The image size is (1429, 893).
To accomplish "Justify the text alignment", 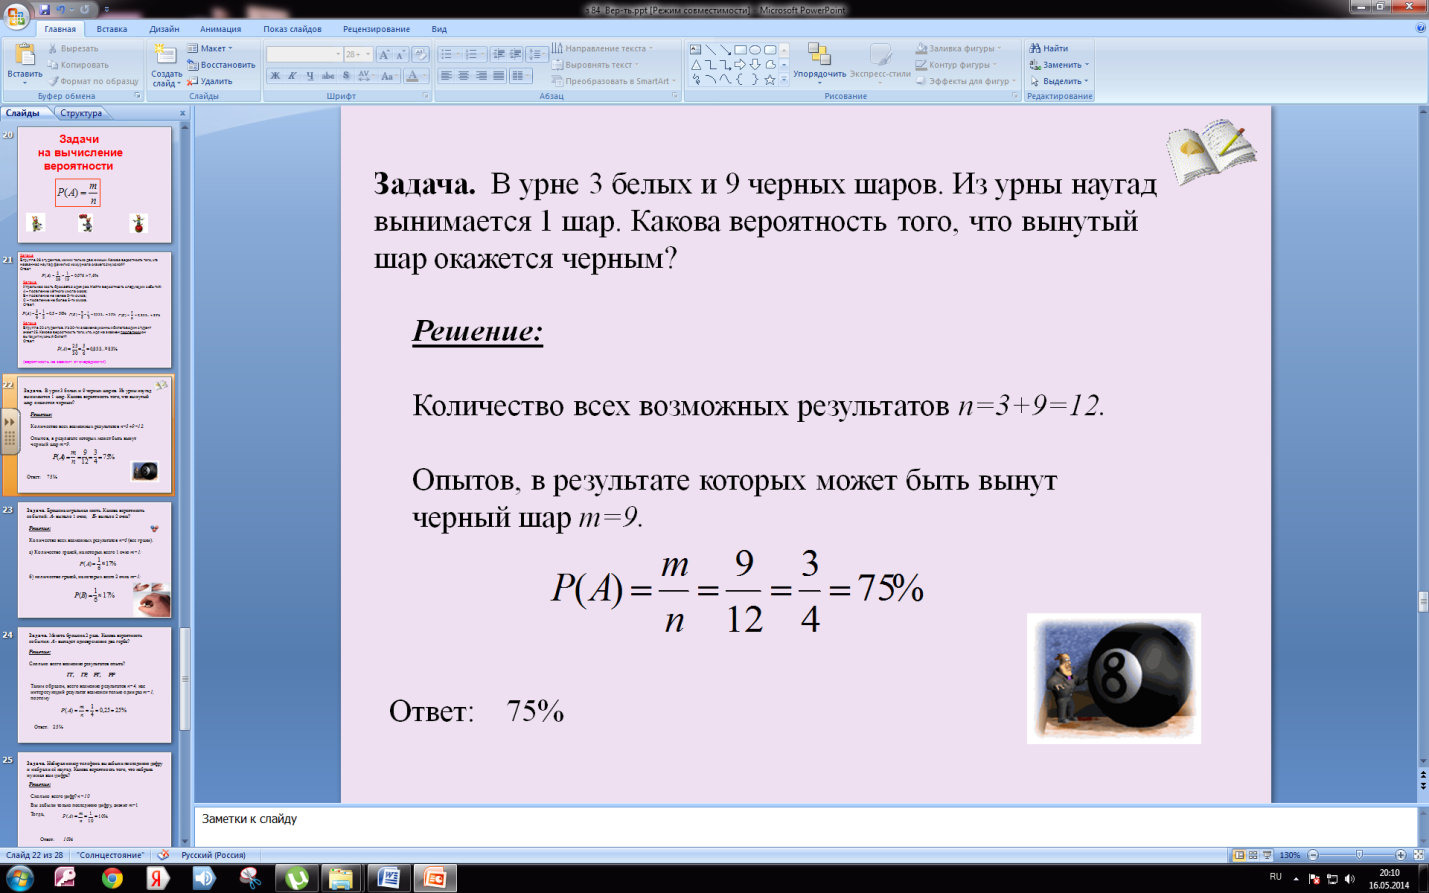I will pyautogui.click(x=498, y=76).
